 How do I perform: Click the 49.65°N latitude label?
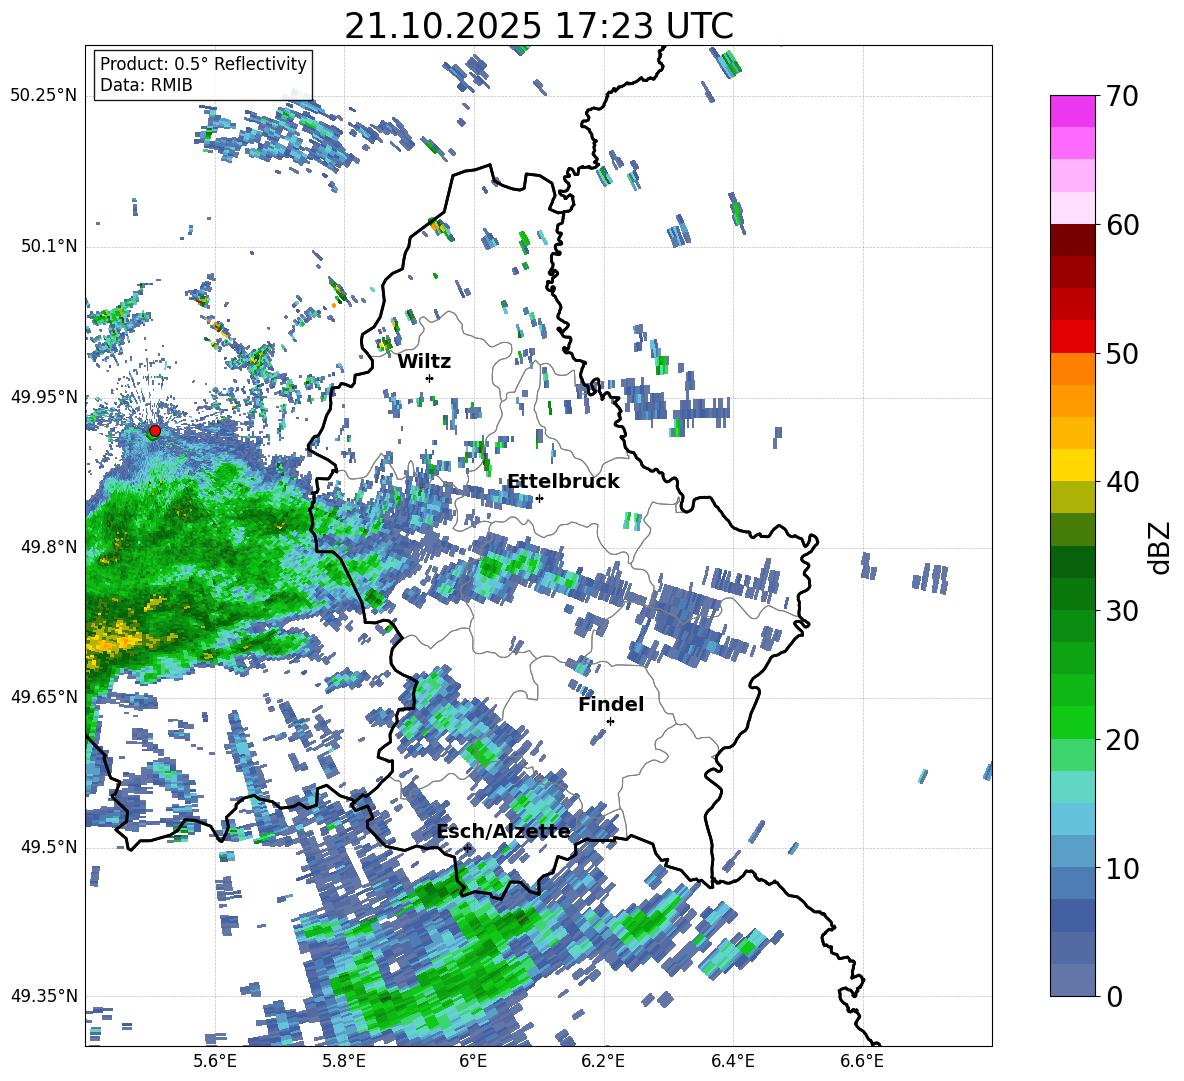44,696
